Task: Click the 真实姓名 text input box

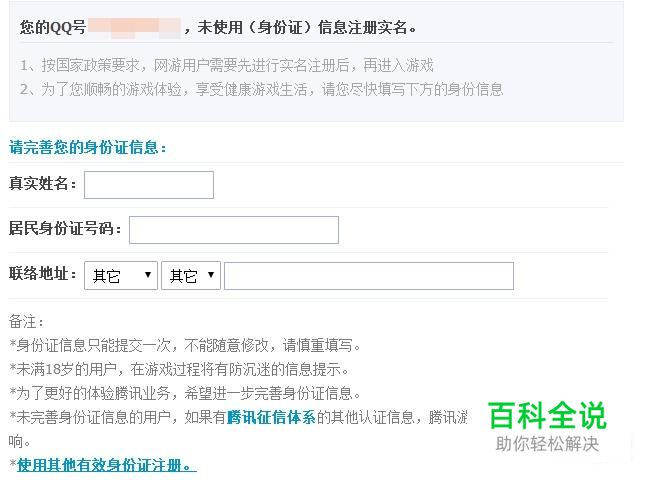Action: (149, 185)
